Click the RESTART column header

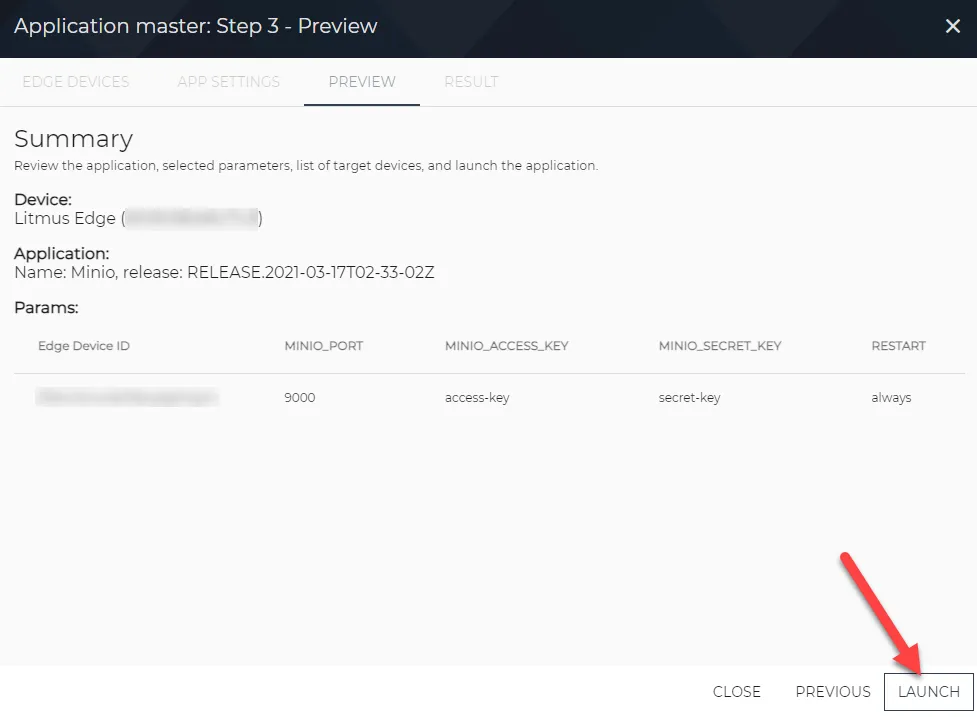coord(898,346)
